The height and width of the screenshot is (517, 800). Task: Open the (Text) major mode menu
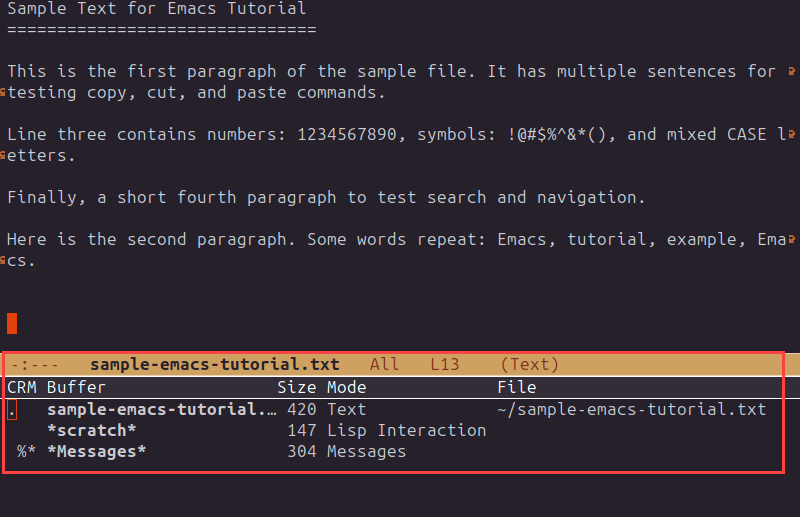click(529, 365)
